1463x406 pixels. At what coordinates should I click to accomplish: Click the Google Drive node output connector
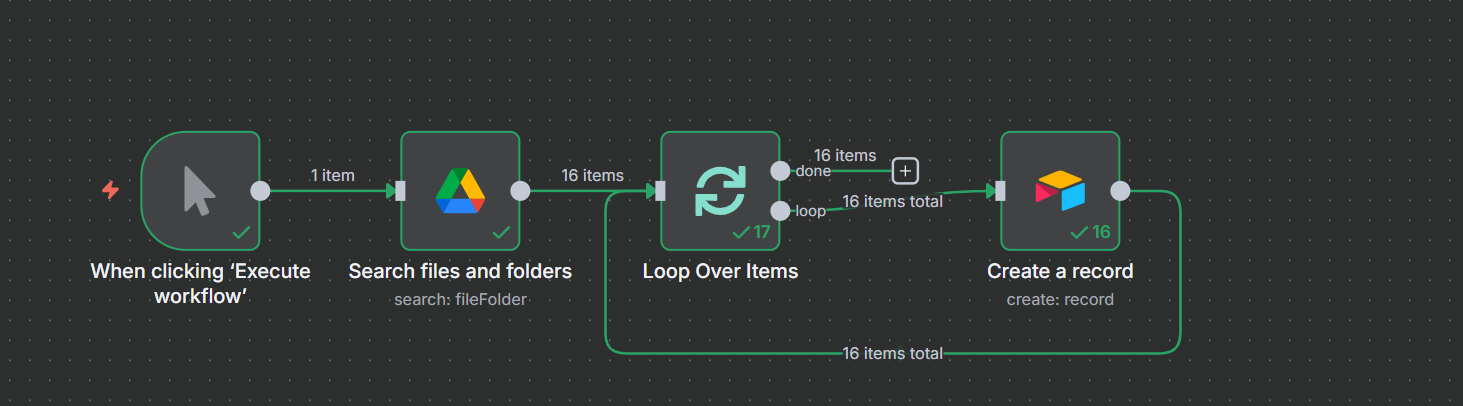pos(520,191)
